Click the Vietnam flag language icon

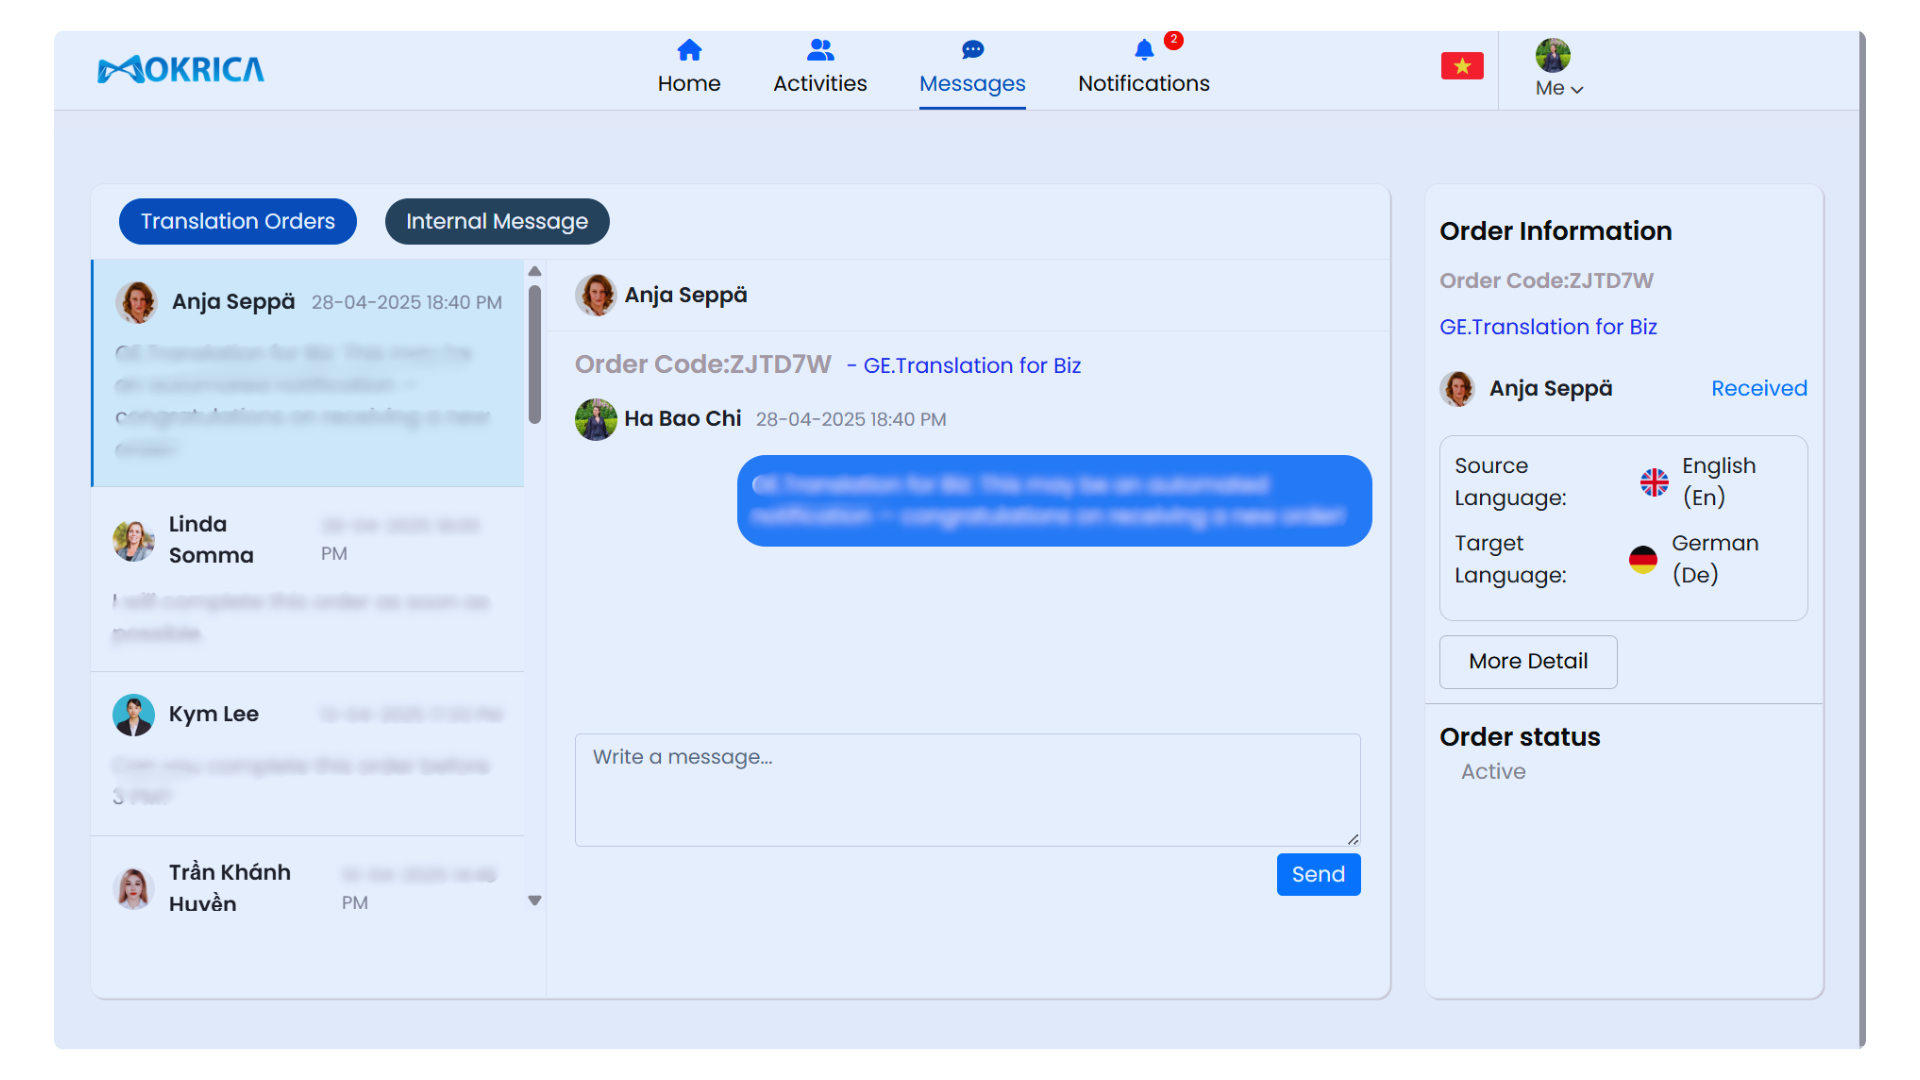tap(1461, 66)
